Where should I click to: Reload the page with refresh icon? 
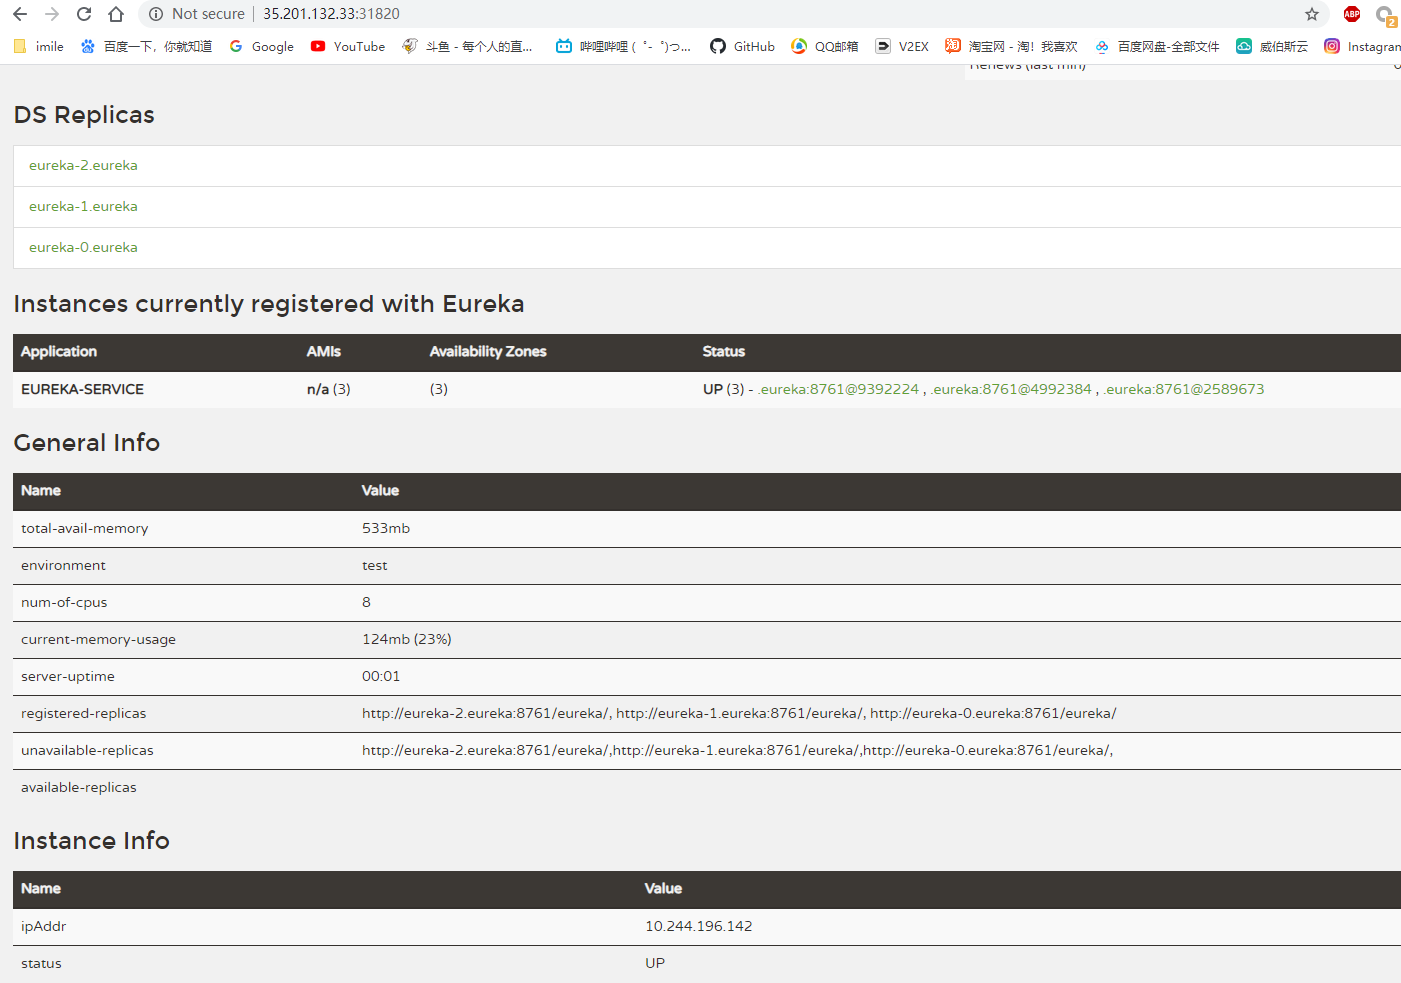click(84, 14)
